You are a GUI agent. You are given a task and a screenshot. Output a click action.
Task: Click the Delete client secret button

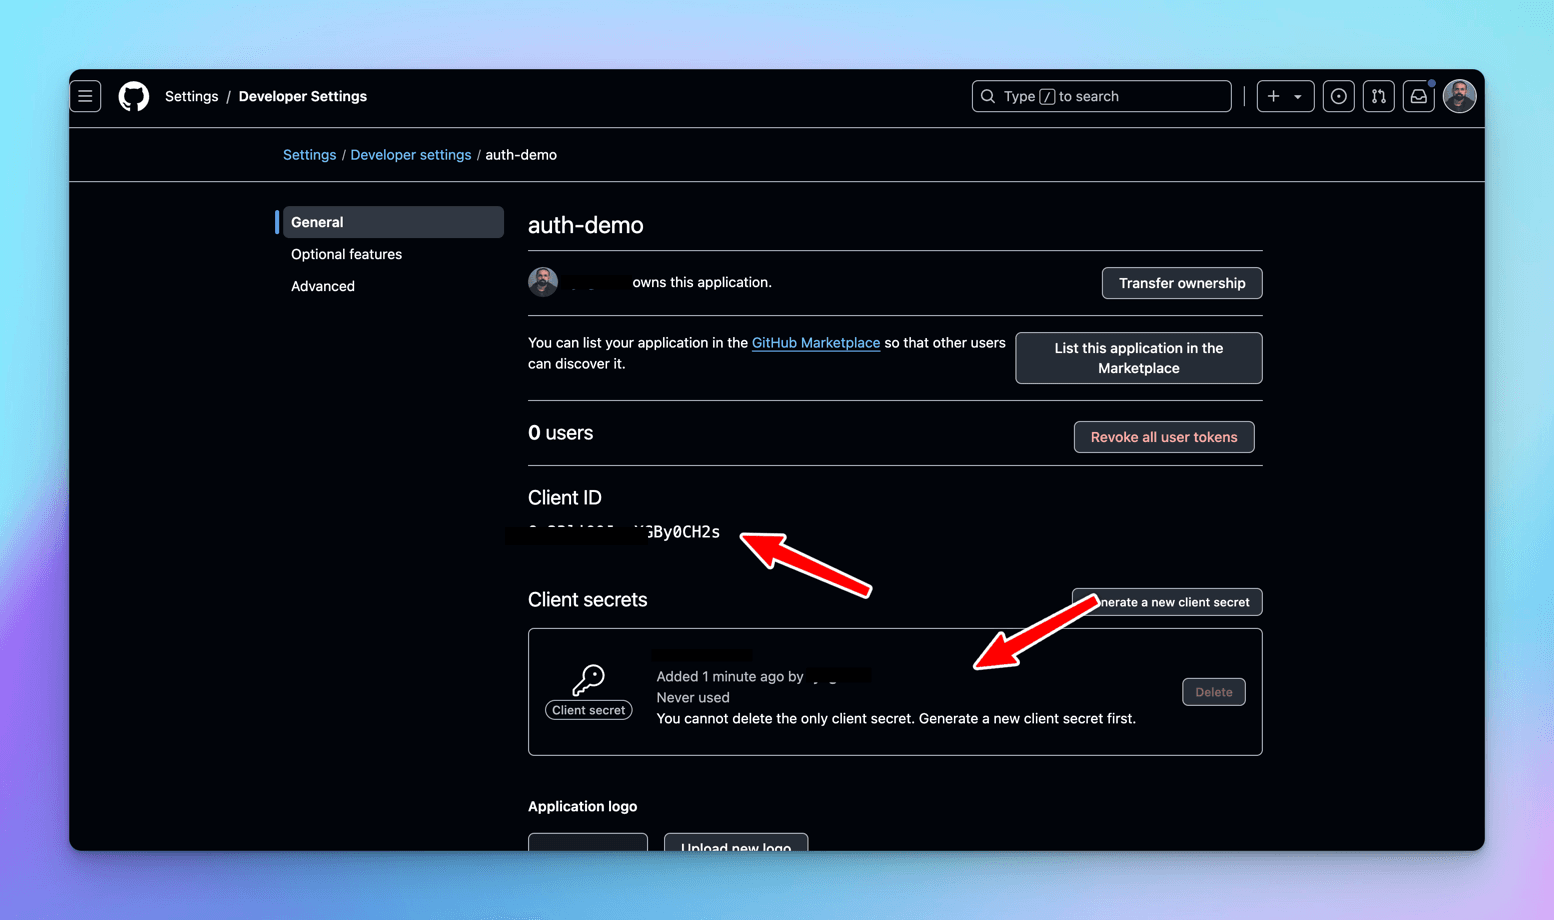(1213, 692)
